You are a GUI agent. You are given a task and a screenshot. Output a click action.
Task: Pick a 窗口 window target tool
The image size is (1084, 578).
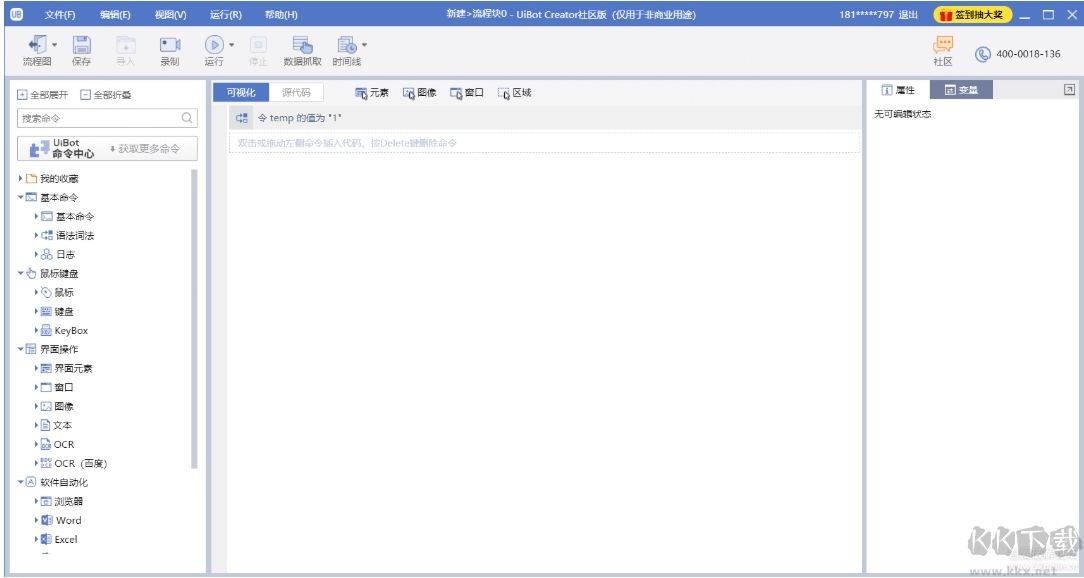[467, 93]
